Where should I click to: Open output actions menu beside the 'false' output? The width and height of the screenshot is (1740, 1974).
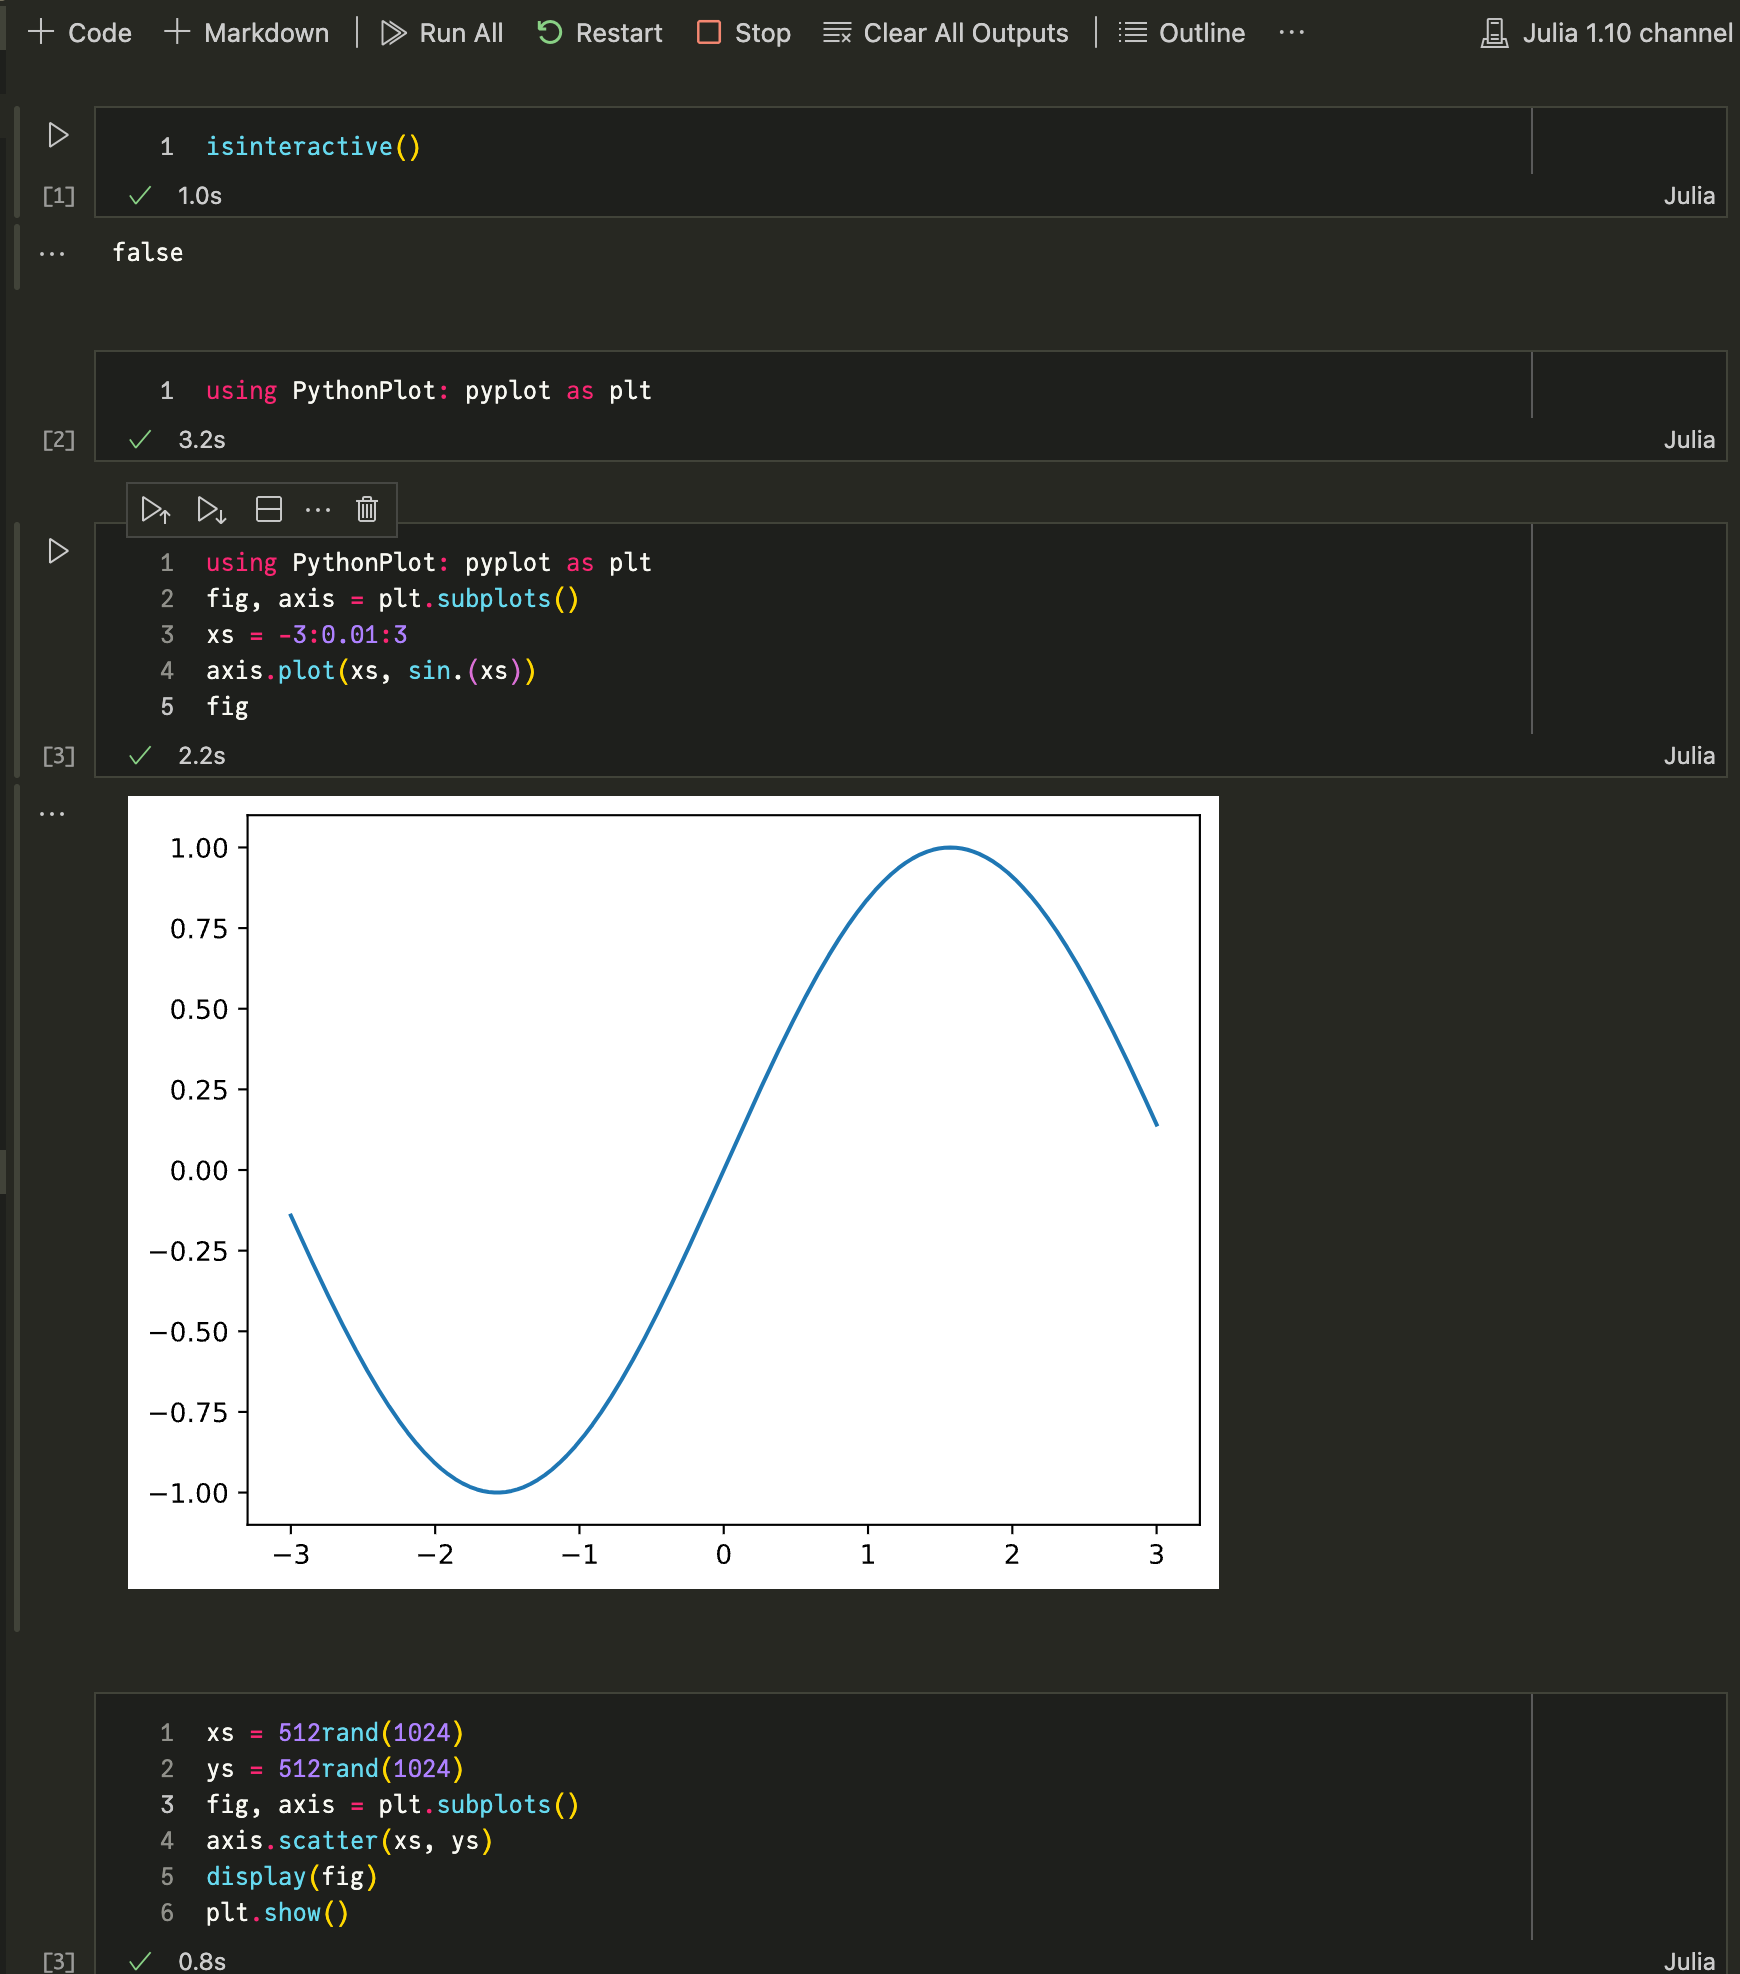pyautogui.click(x=52, y=254)
